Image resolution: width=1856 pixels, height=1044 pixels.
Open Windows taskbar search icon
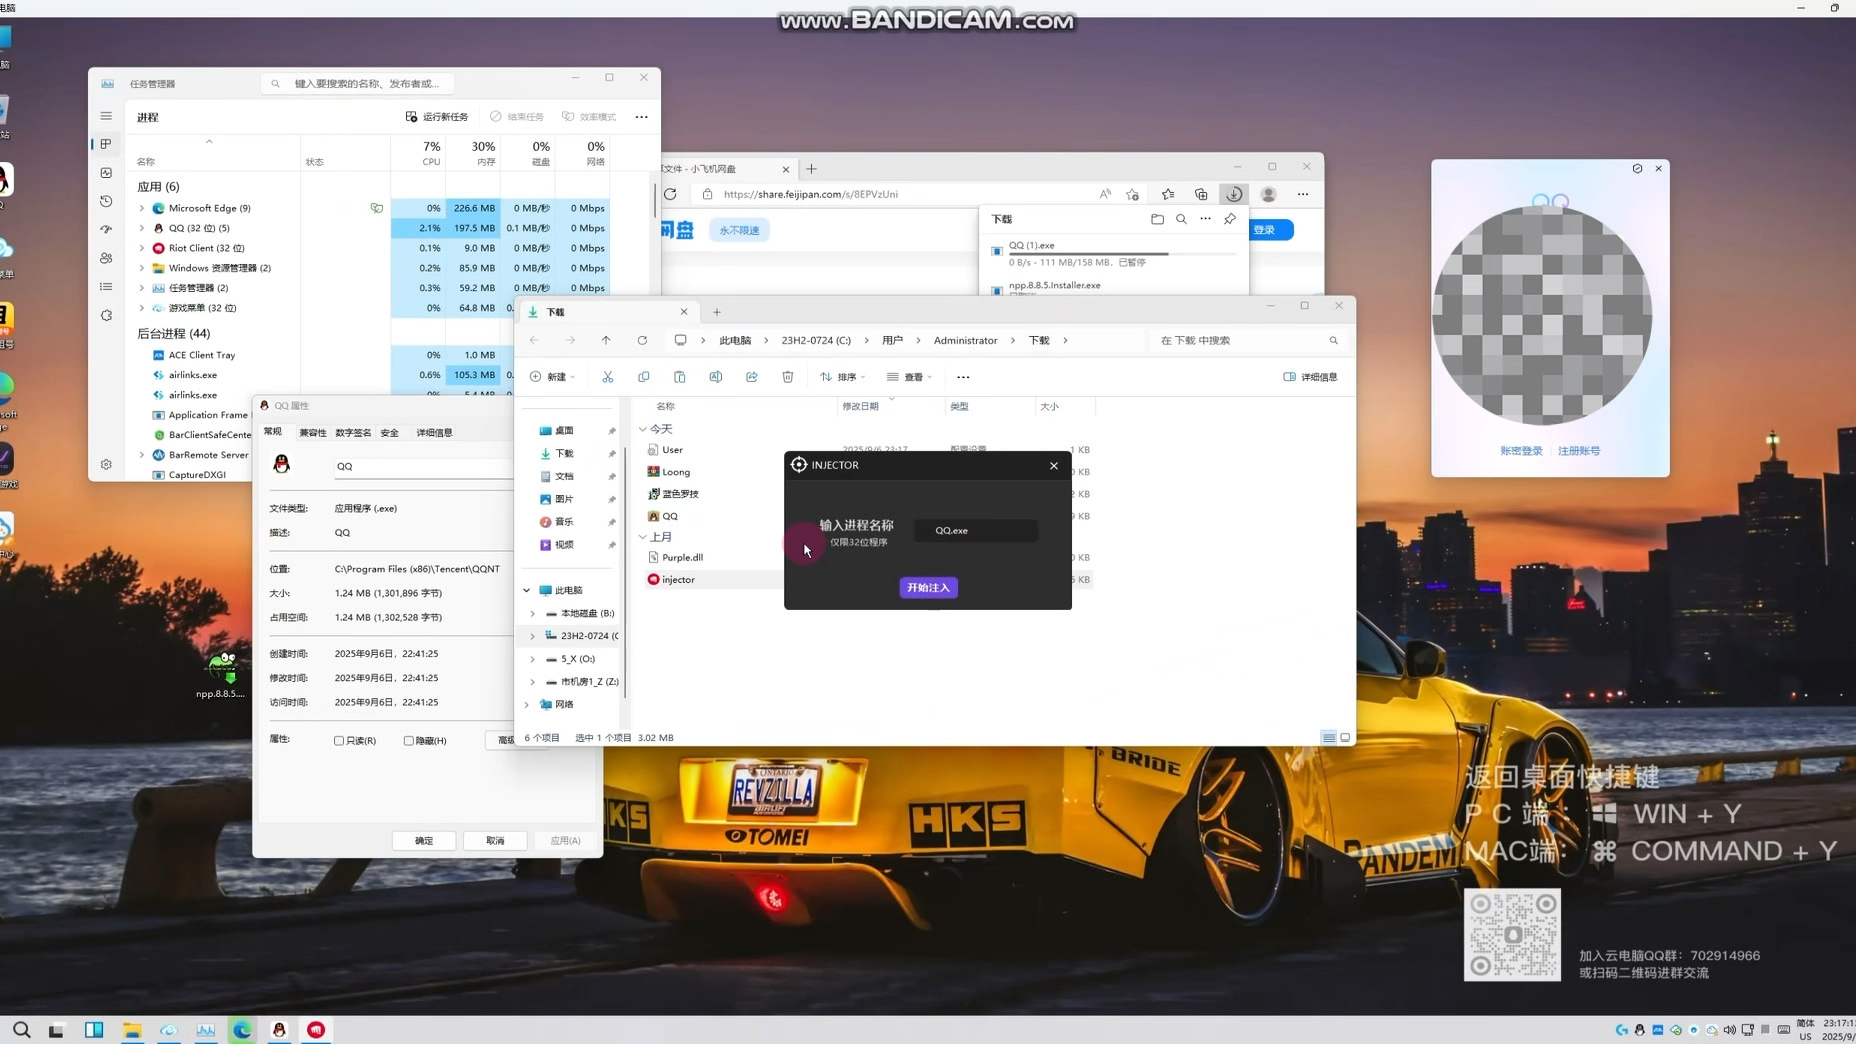(21, 1029)
